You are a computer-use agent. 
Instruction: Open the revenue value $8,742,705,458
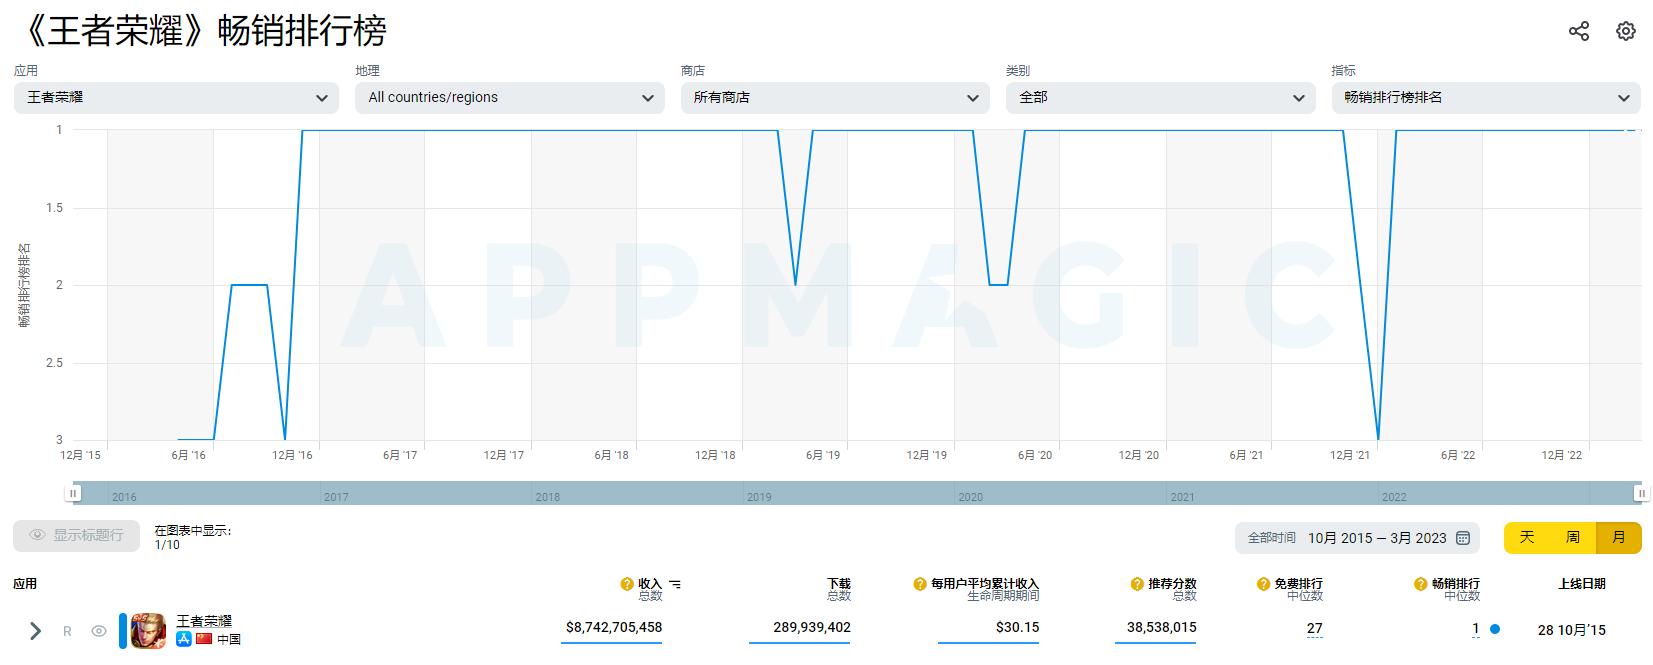(x=614, y=628)
